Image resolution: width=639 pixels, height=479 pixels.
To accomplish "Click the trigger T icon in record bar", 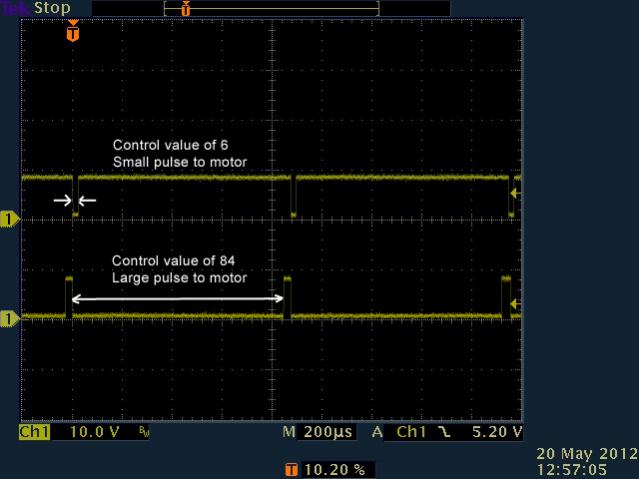I will click(x=185, y=8).
